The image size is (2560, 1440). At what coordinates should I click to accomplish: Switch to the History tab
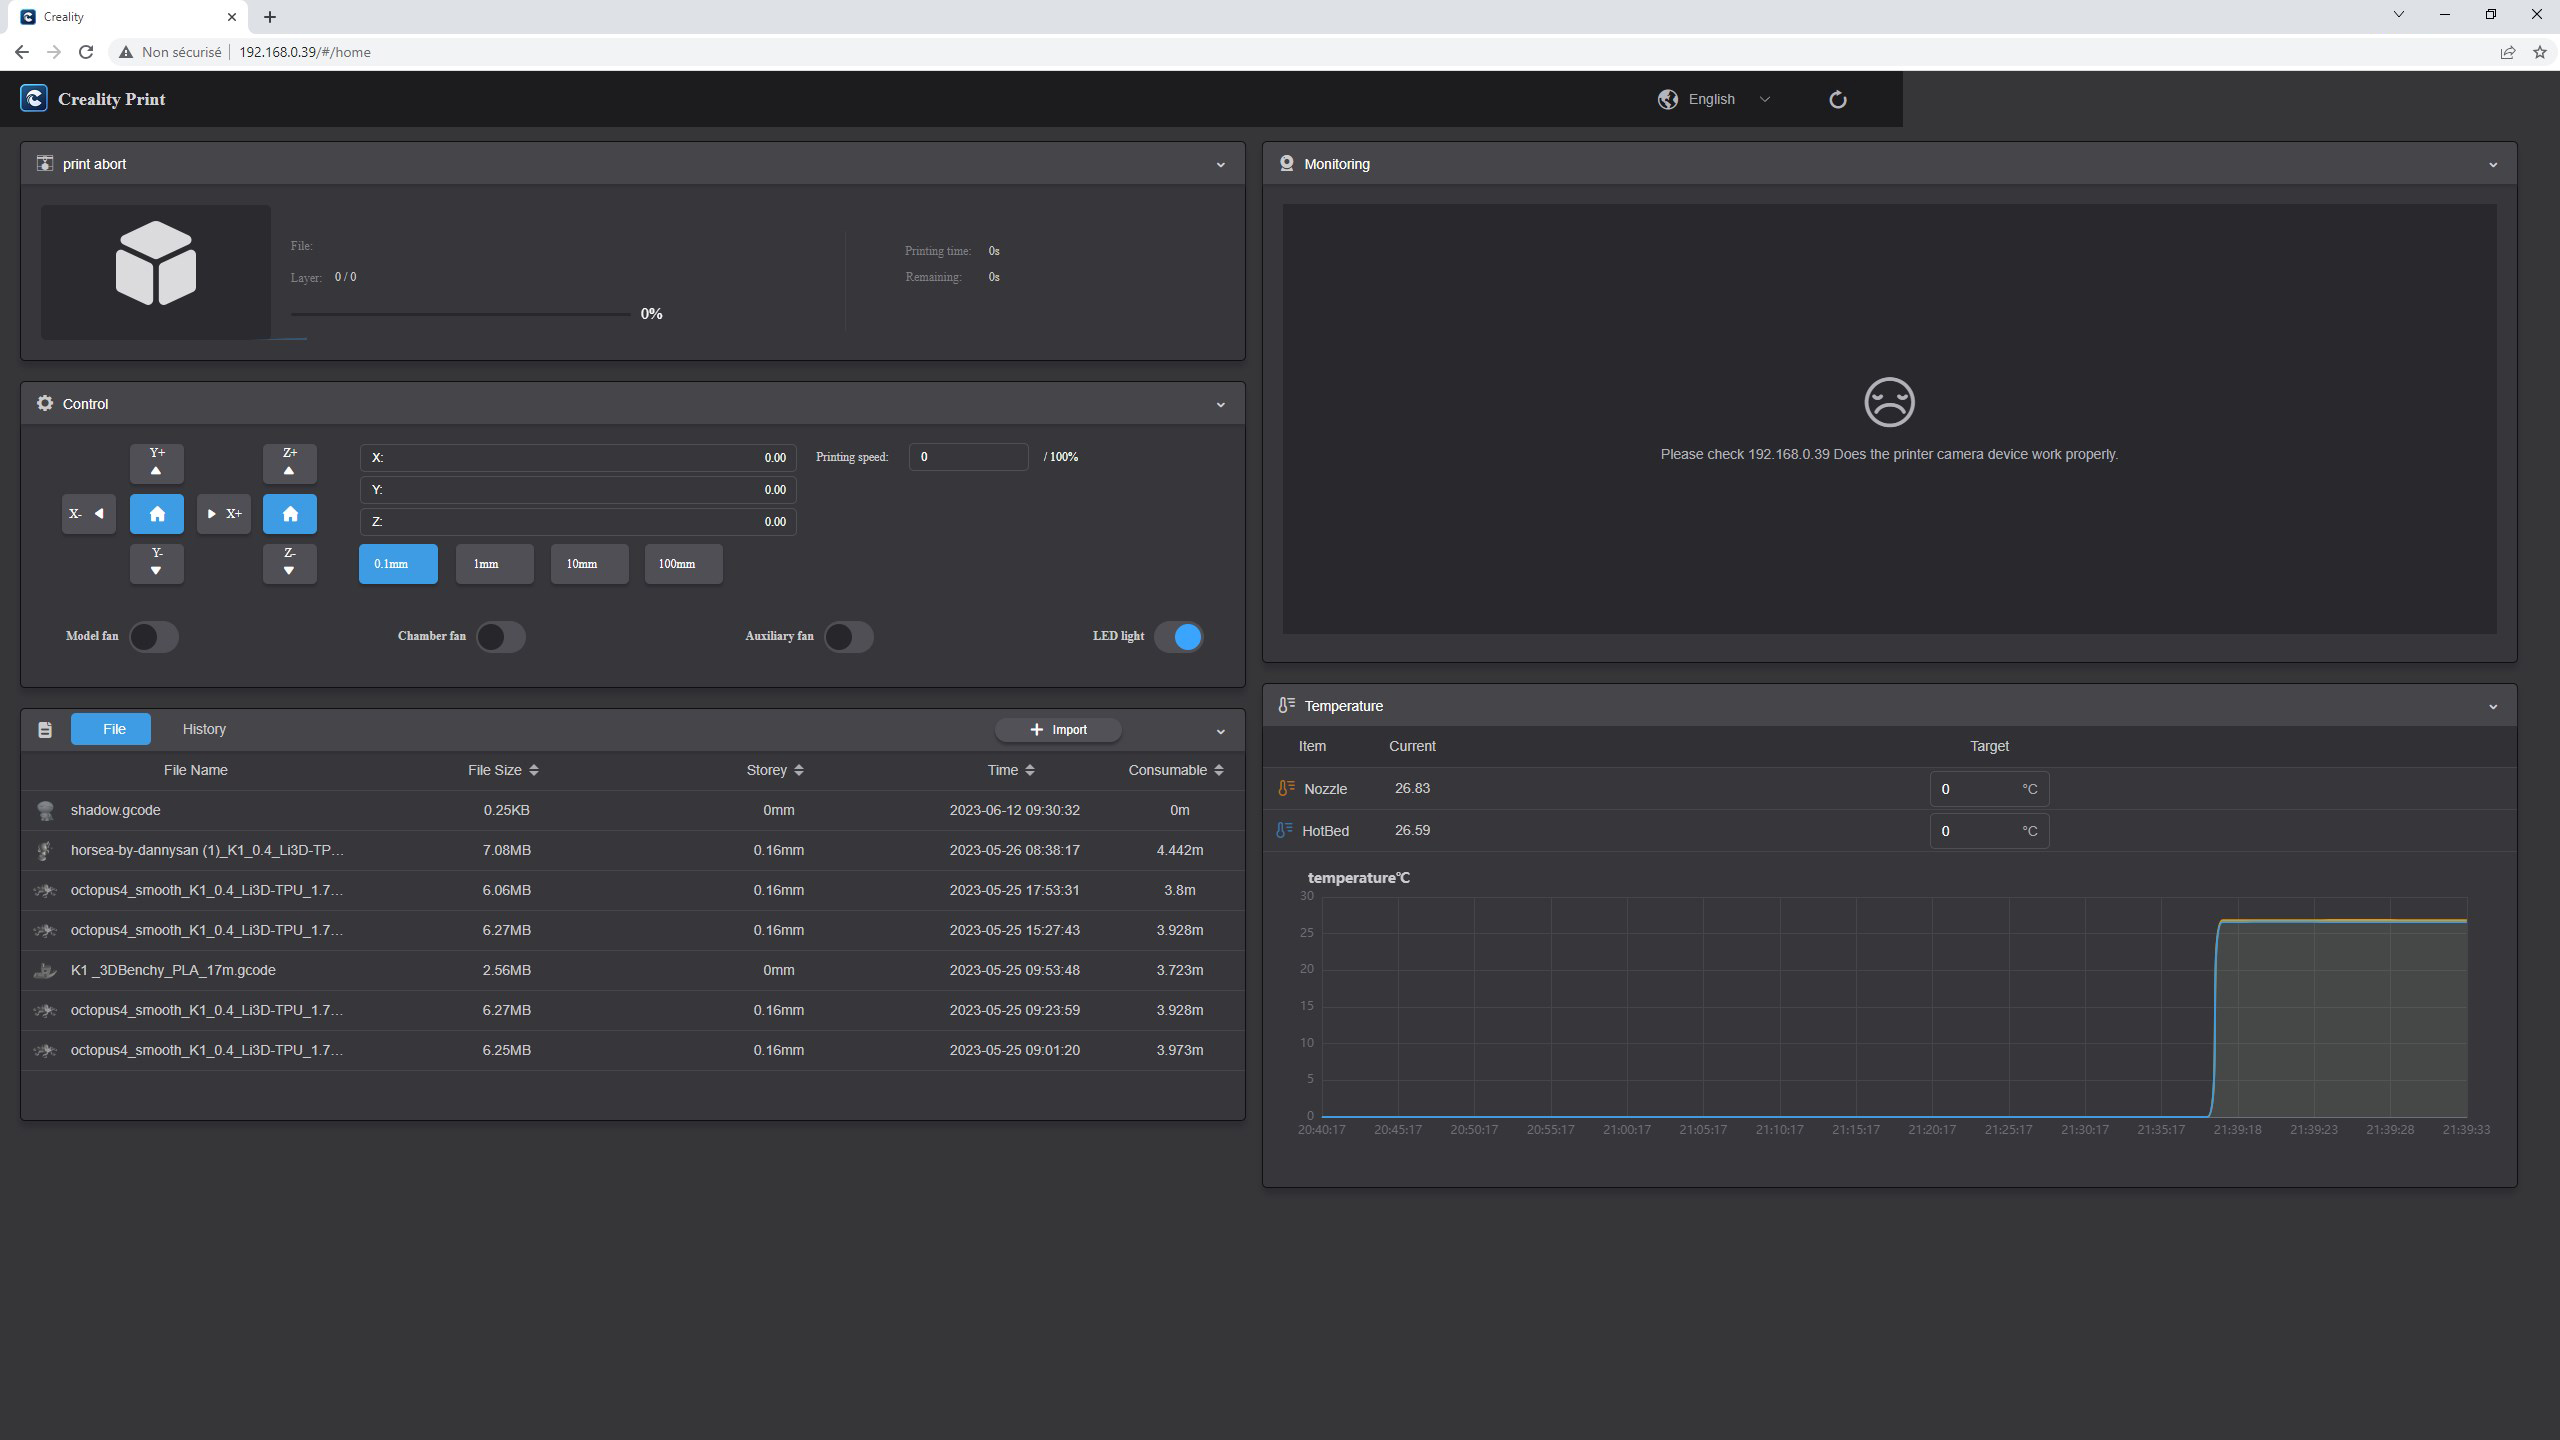204,729
